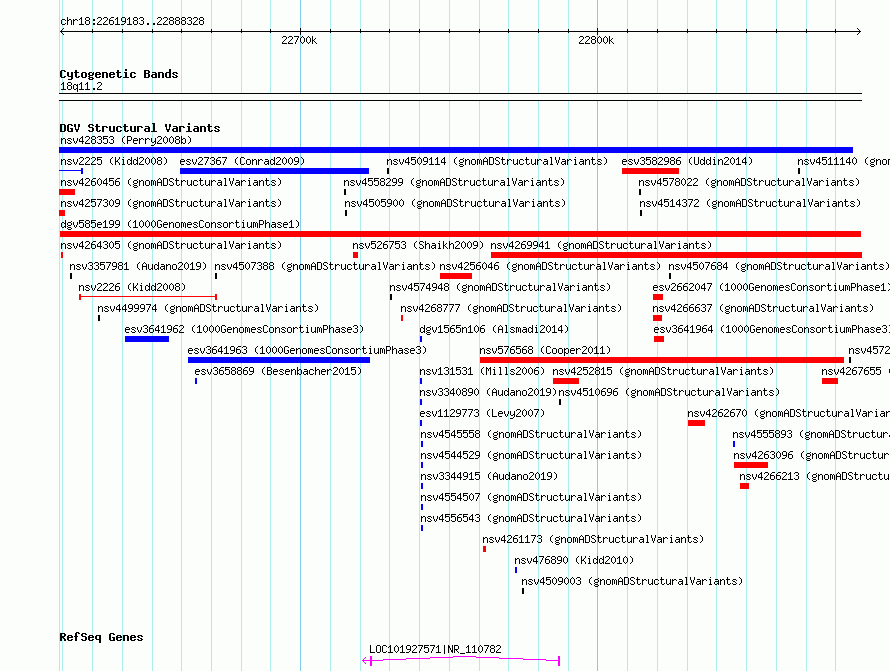Viewport: 890px width, 671px height.
Task: Click esv1129773 (Levy2007) label
Action: 482,413
